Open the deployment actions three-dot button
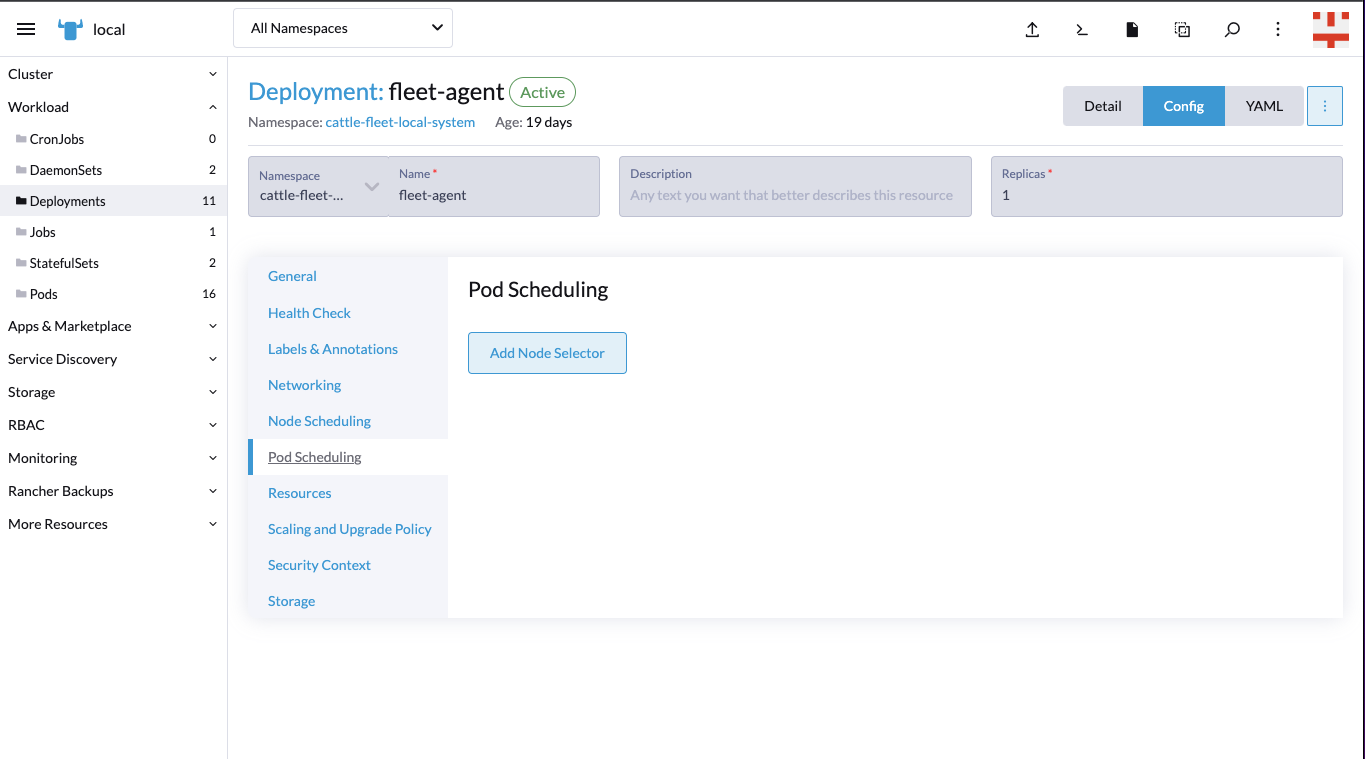This screenshot has height=759, width=1365. (1325, 106)
